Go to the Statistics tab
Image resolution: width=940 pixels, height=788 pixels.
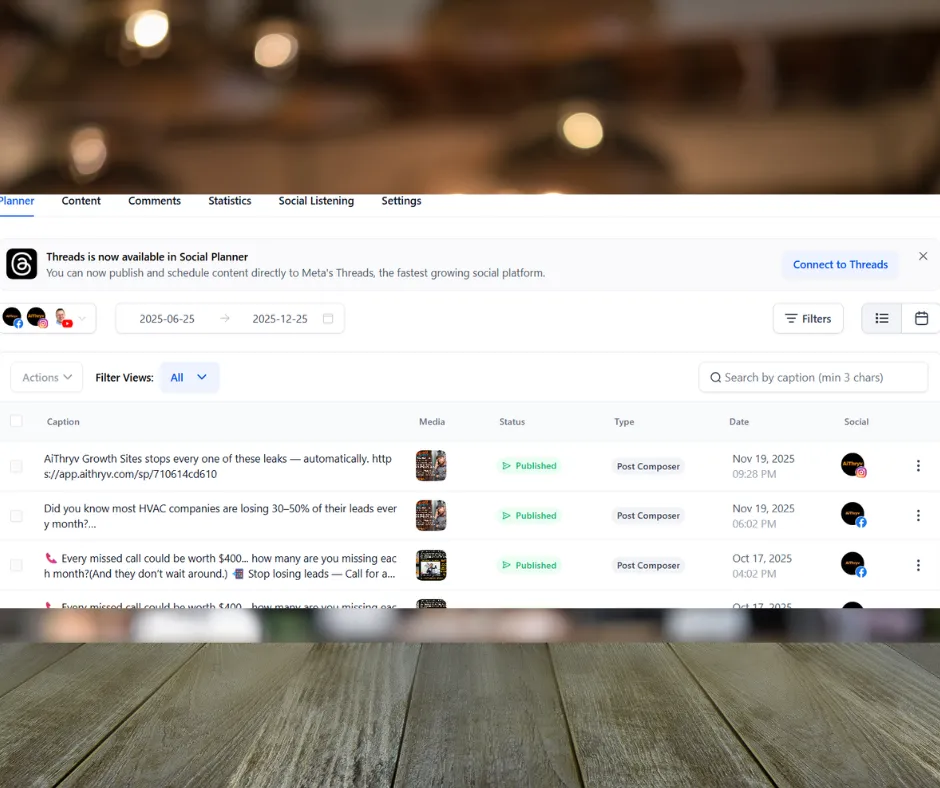(230, 201)
